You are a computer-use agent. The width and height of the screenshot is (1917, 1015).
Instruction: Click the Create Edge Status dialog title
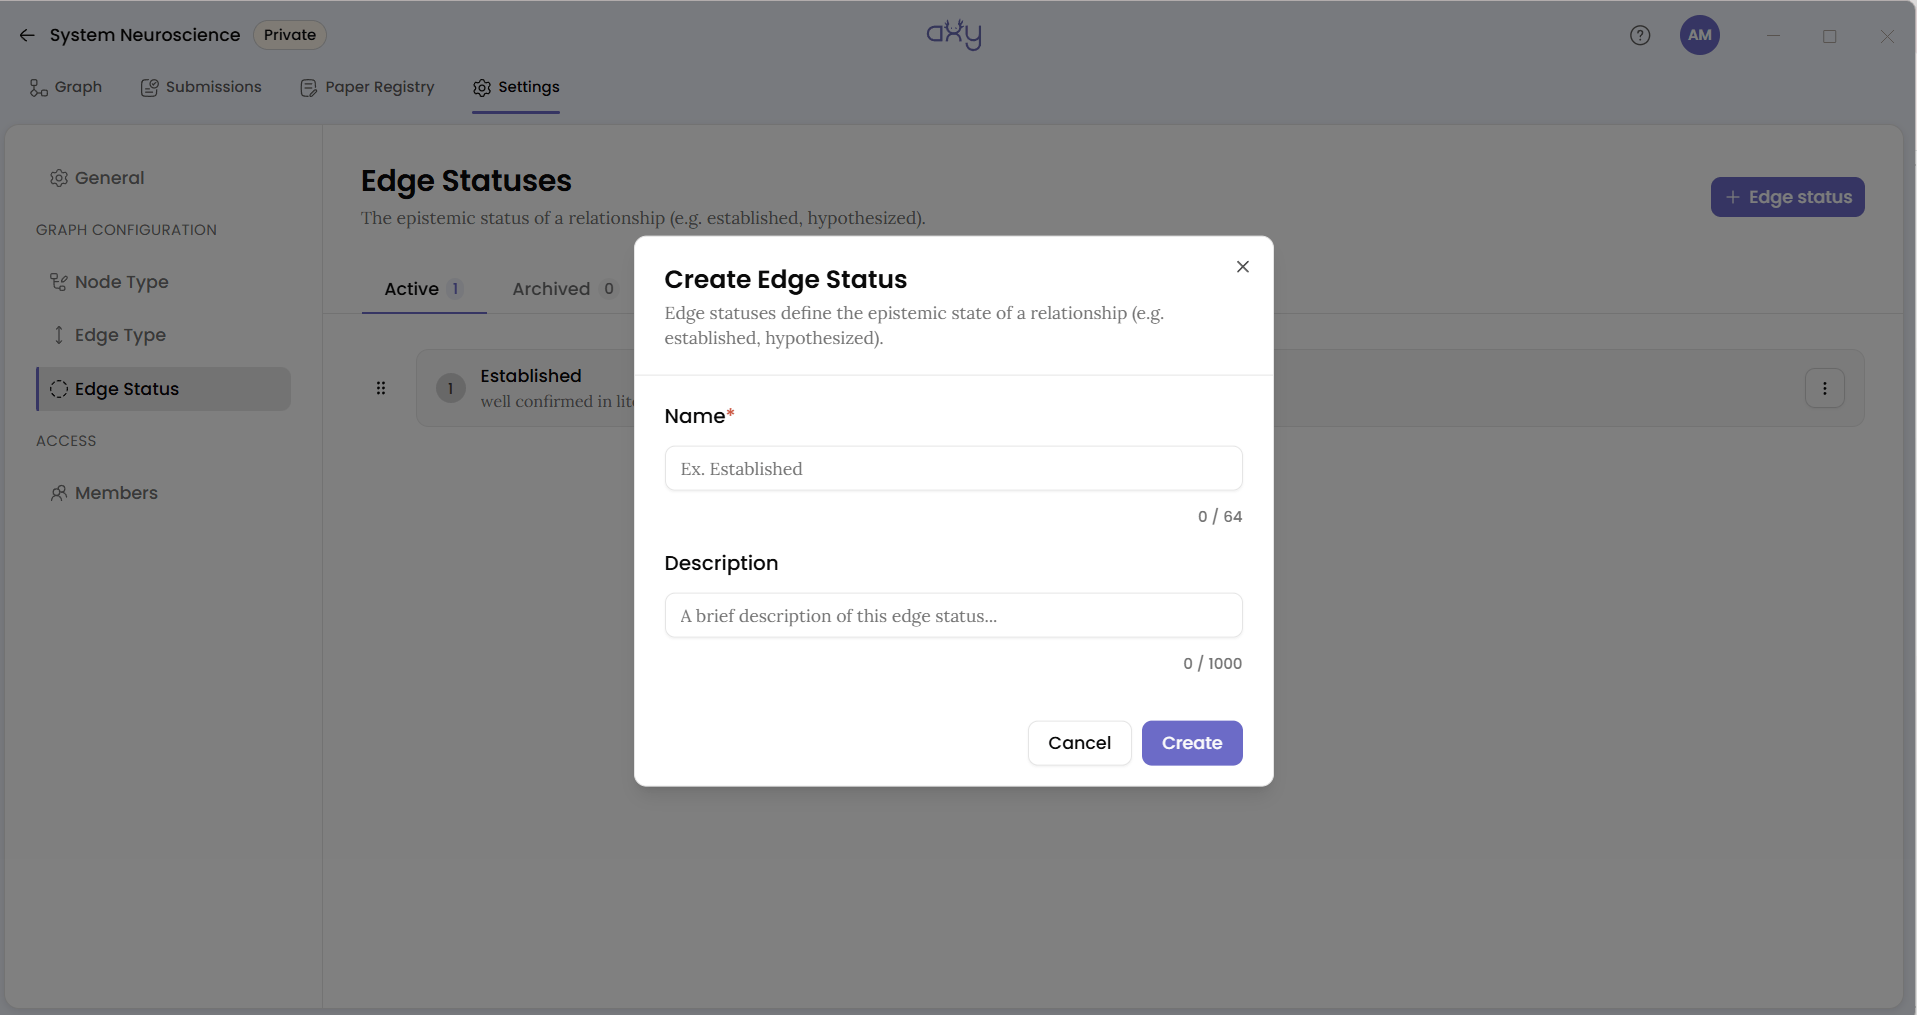pos(786,279)
